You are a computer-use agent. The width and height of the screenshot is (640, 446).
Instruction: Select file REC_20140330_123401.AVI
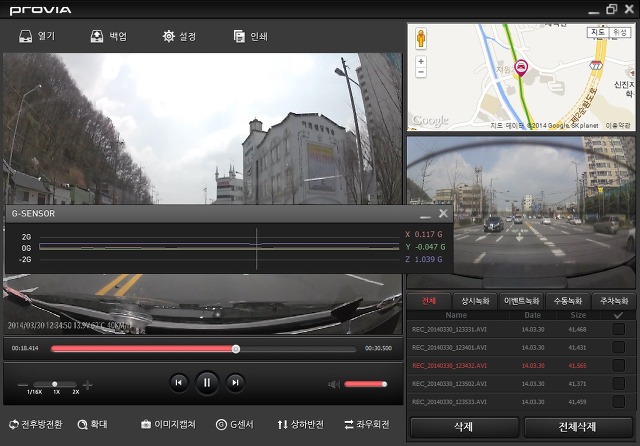pos(449,348)
